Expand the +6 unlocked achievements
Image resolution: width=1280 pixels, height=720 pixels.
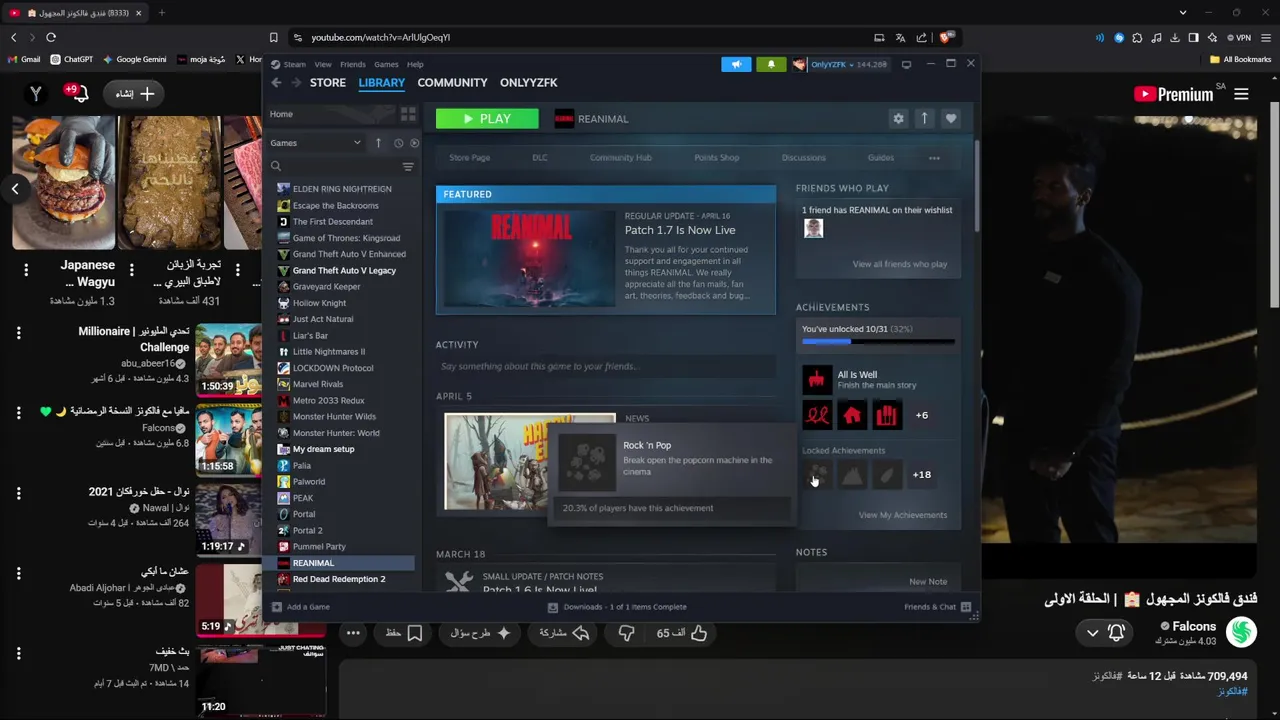point(922,415)
